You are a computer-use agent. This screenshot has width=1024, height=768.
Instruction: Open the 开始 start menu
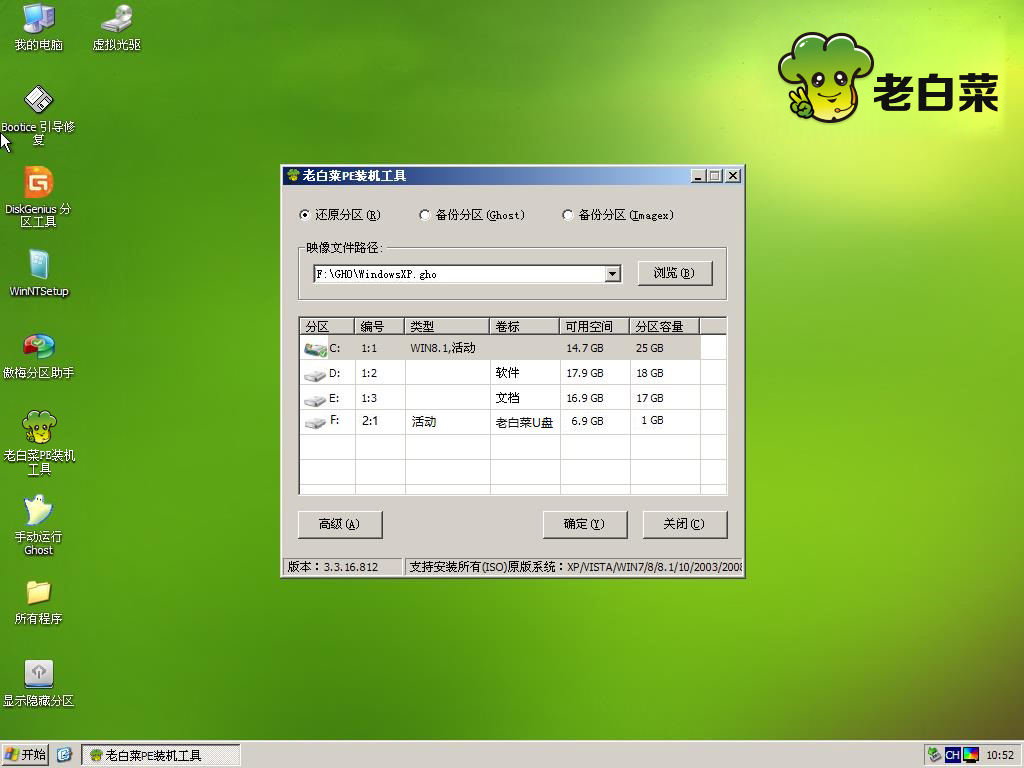(x=25, y=755)
